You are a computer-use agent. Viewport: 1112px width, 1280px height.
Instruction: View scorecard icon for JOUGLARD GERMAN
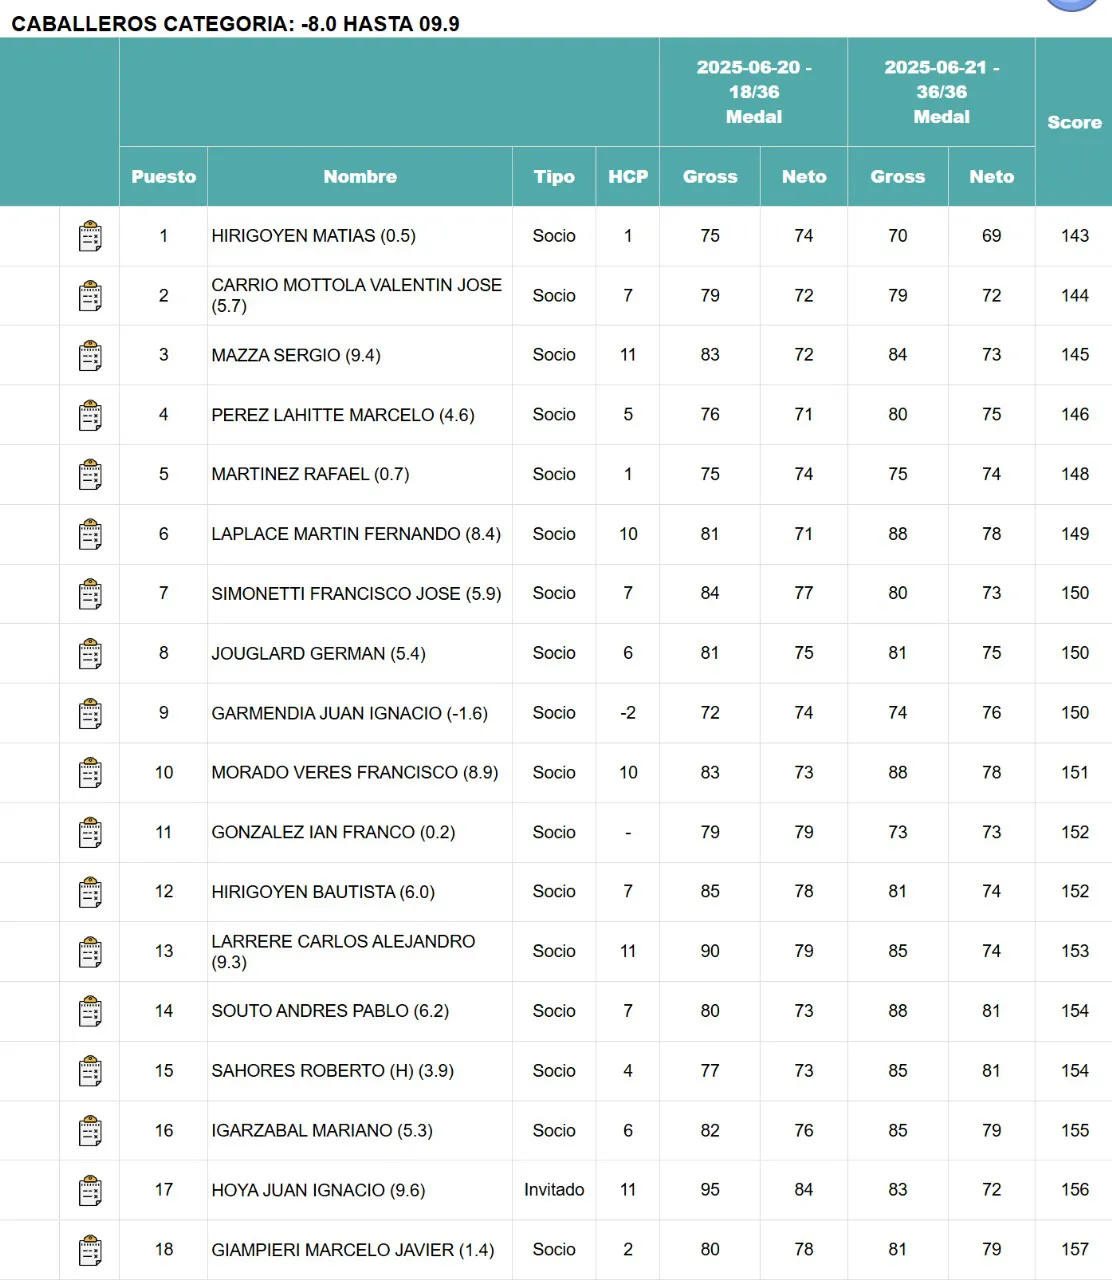tap(90, 654)
